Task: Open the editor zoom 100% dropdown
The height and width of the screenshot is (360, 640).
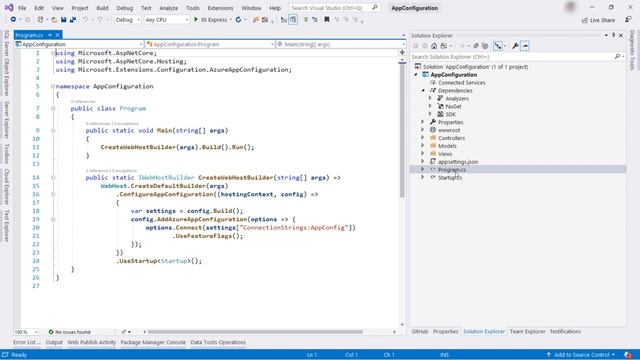Action: tap(26, 332)
